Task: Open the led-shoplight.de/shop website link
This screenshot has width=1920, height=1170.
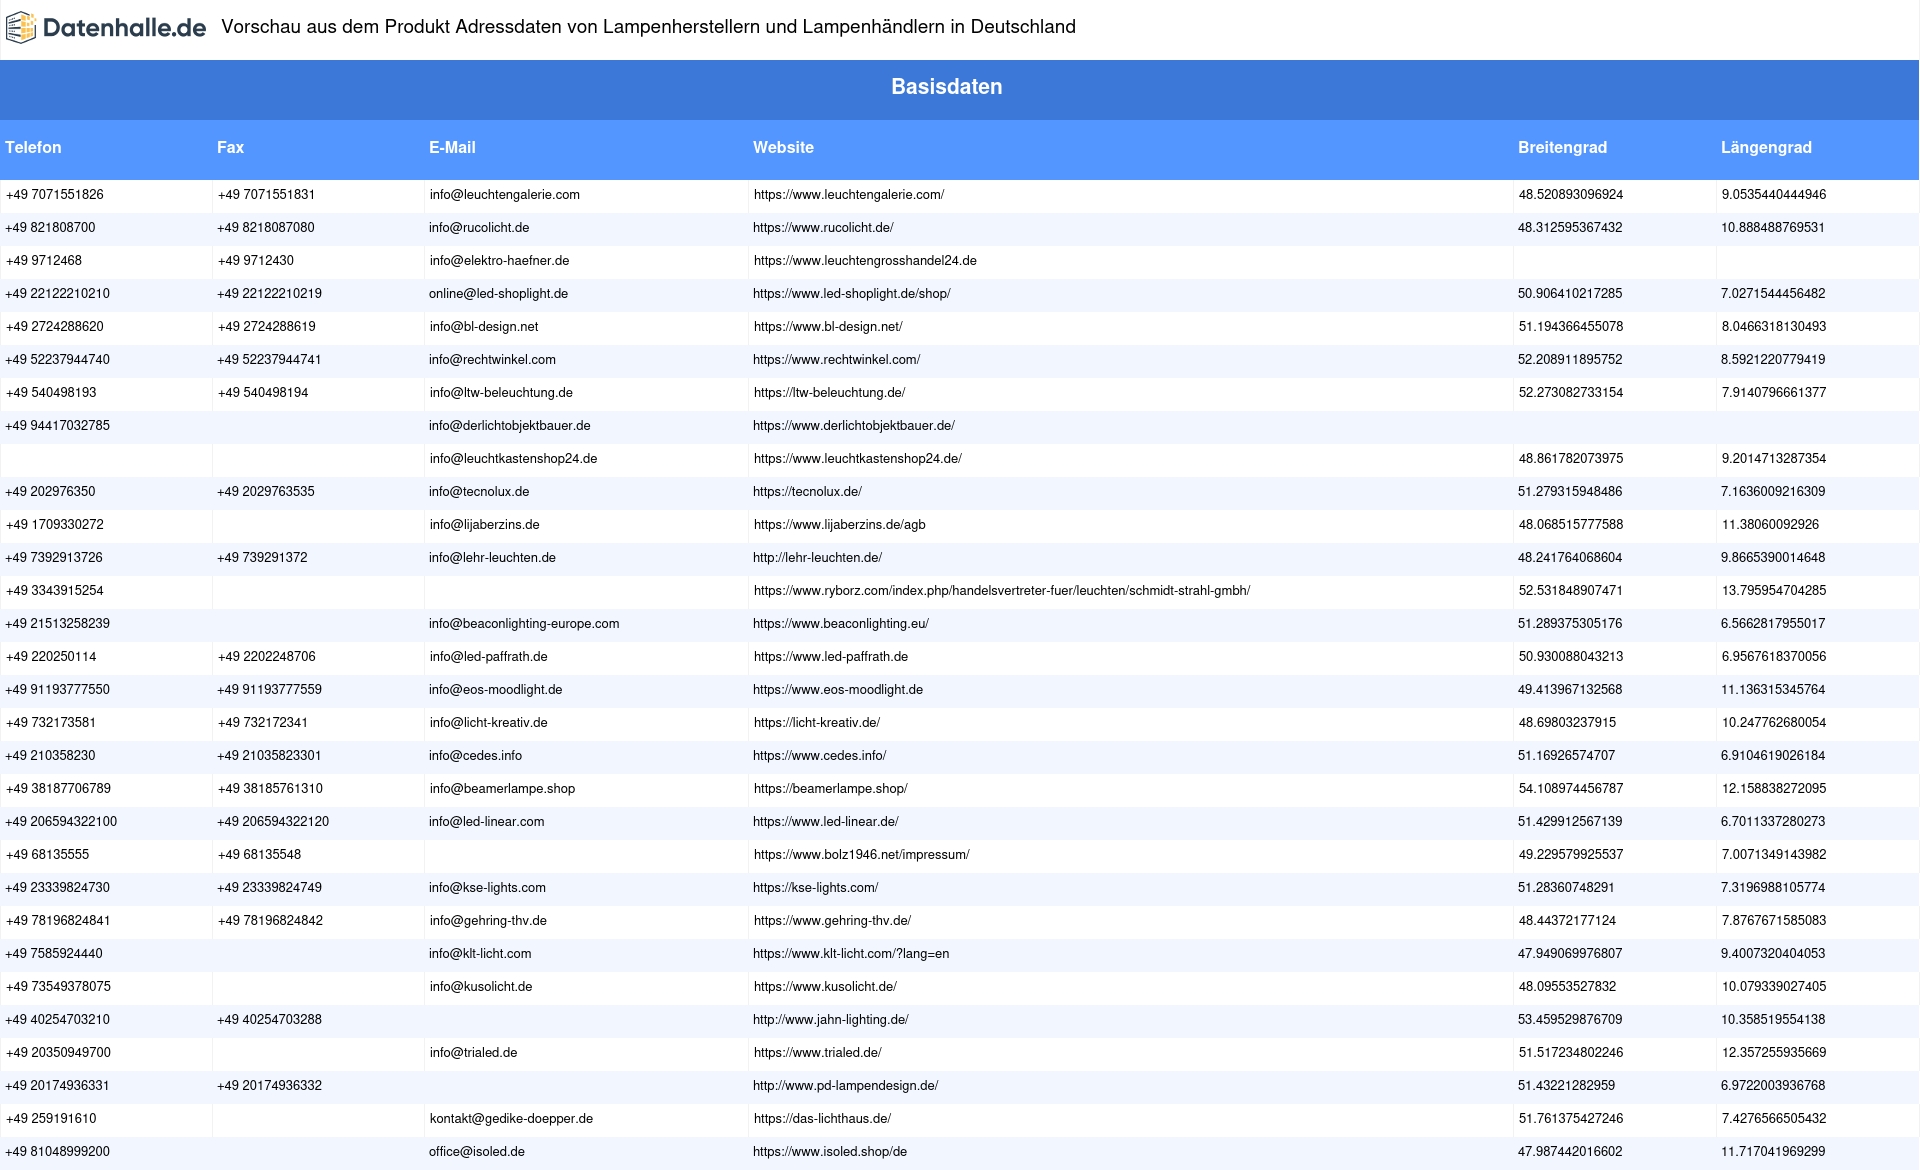Action: point(852,294)
